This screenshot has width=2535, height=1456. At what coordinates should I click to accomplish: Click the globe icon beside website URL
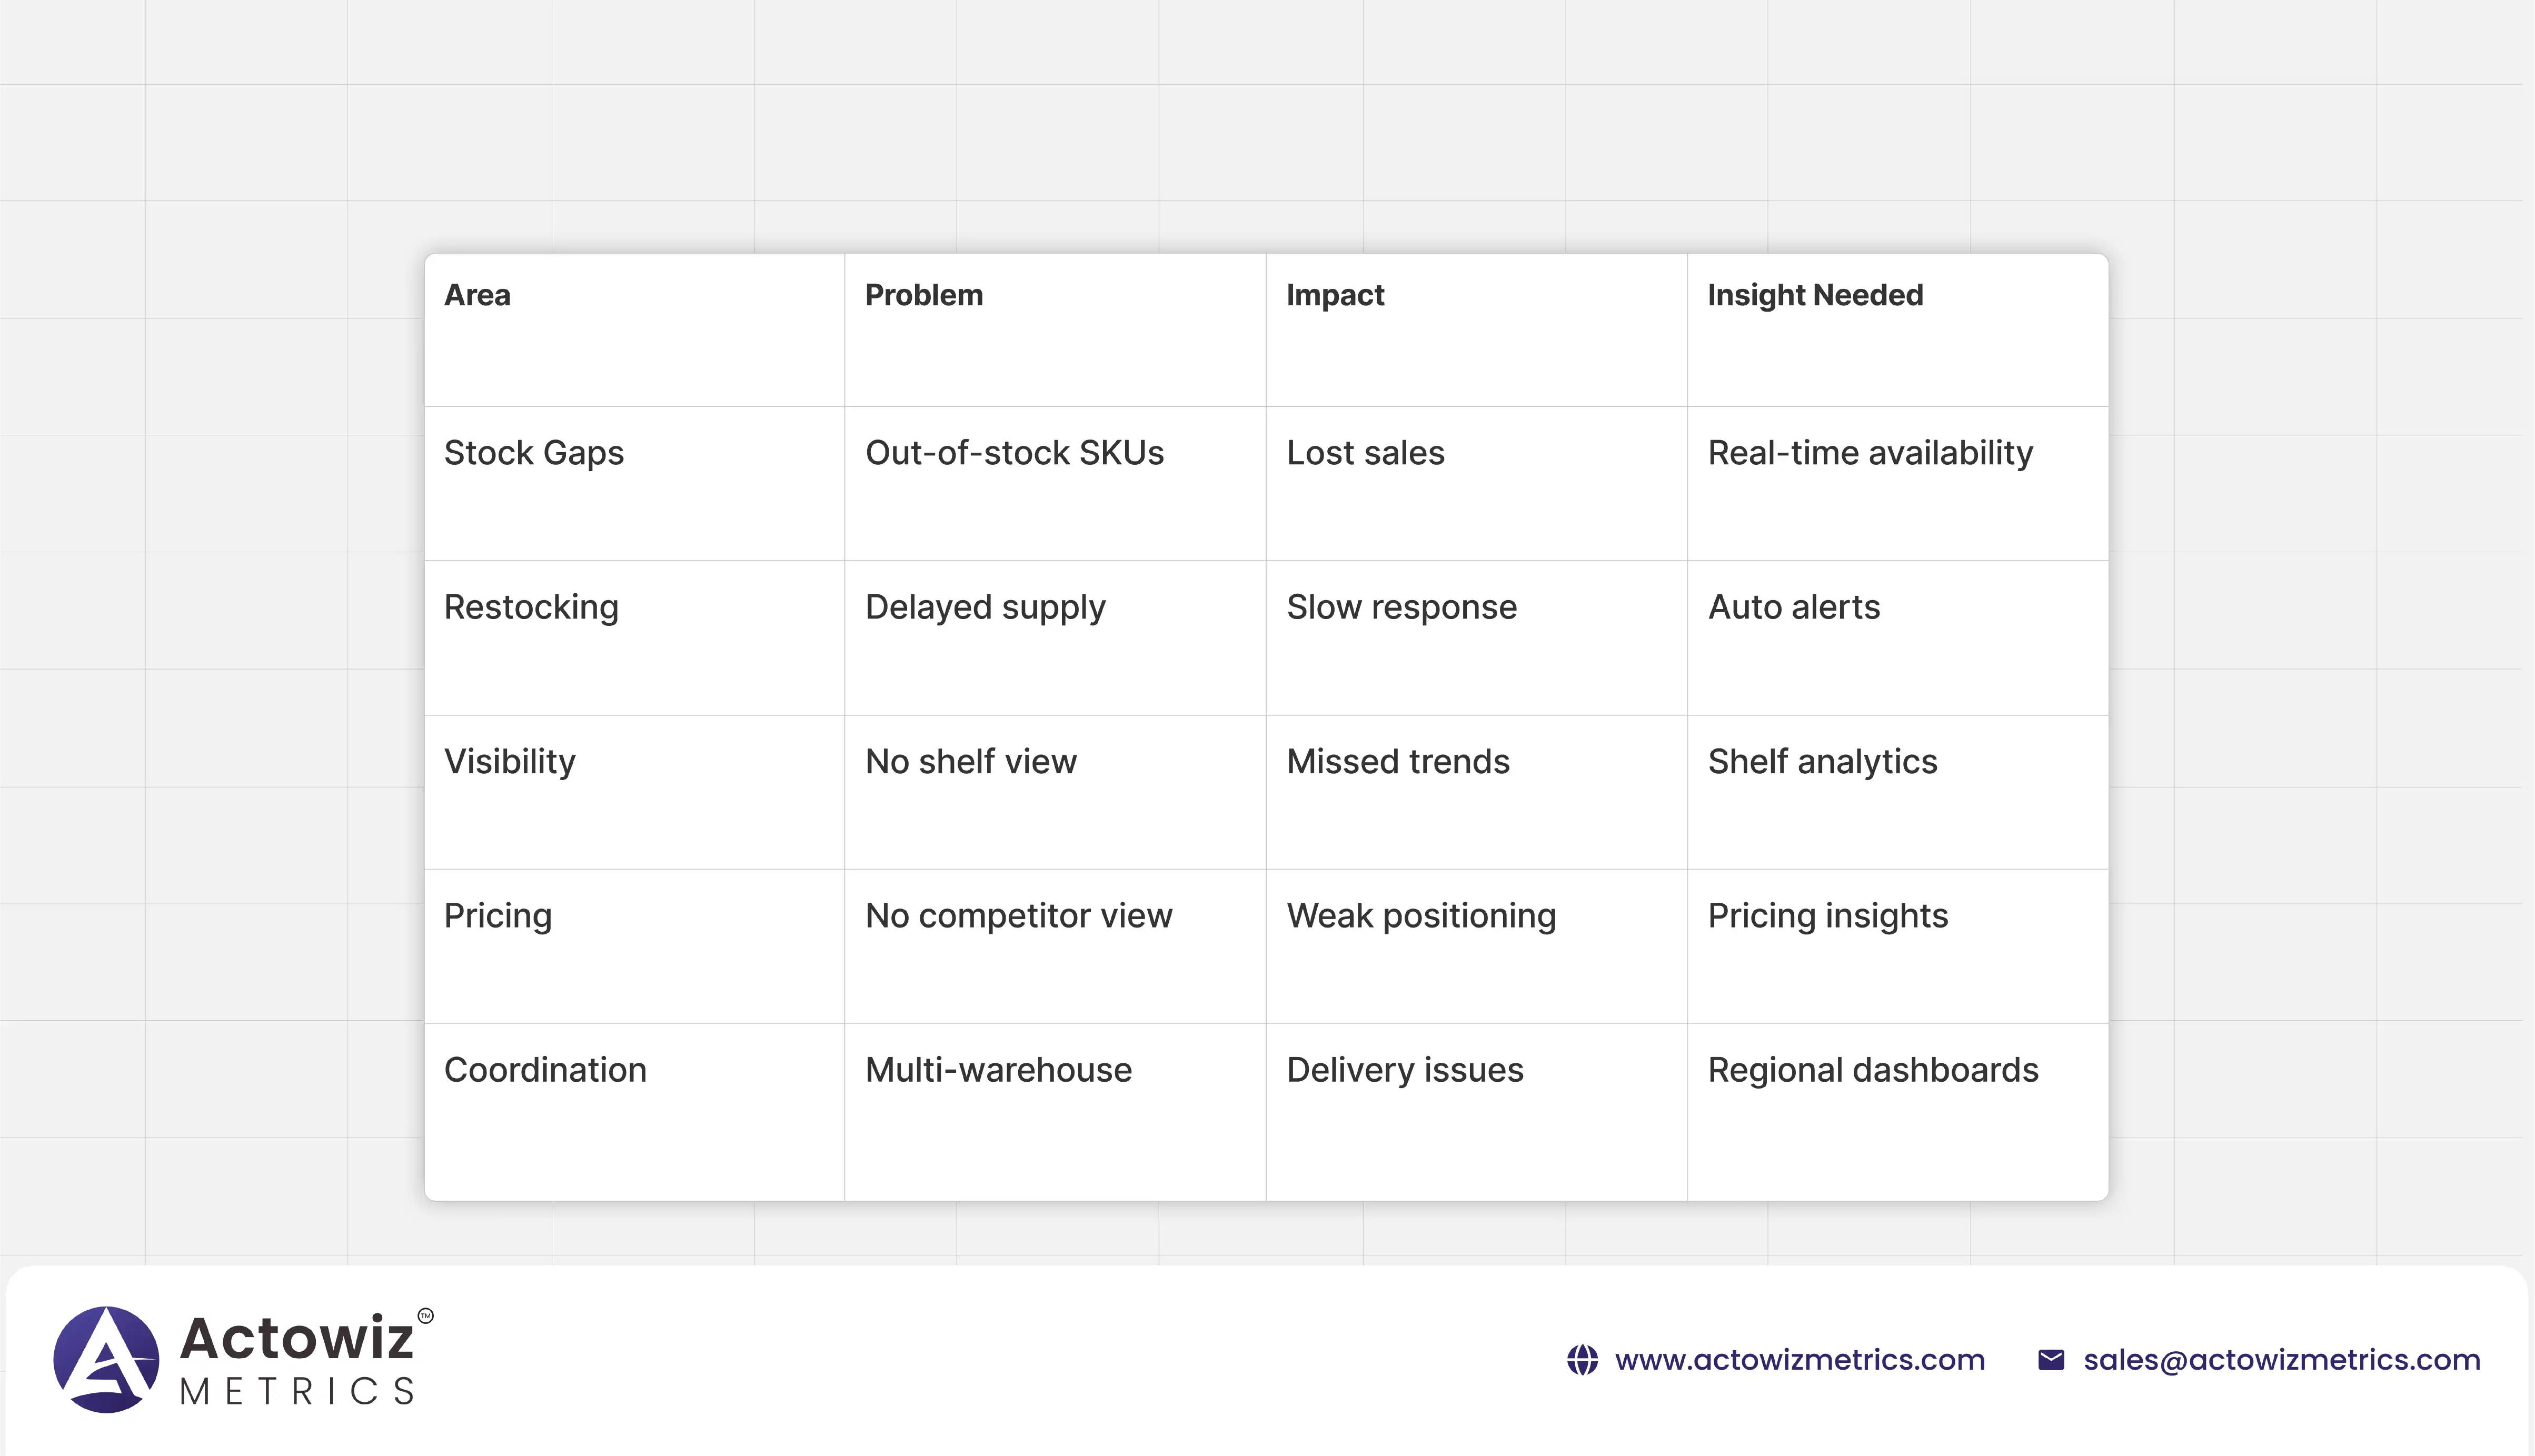click(x=1582, y=1360)
